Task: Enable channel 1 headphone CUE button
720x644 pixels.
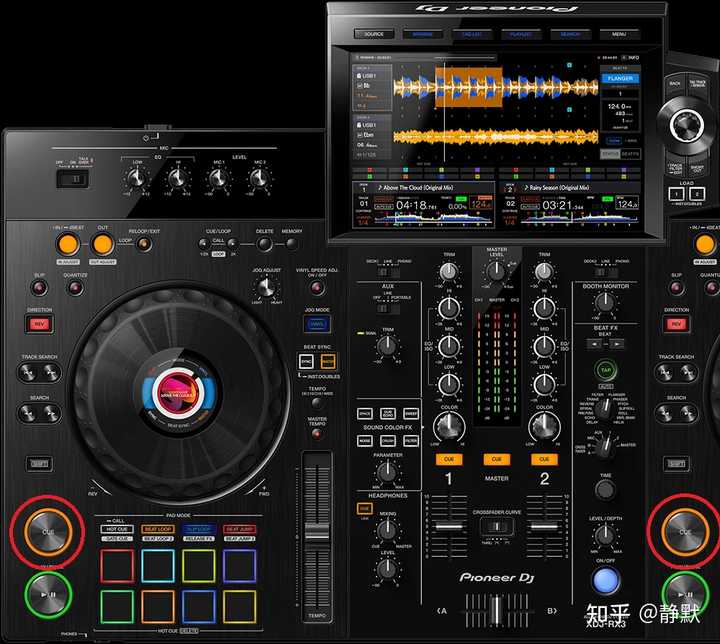Action: 449,459
